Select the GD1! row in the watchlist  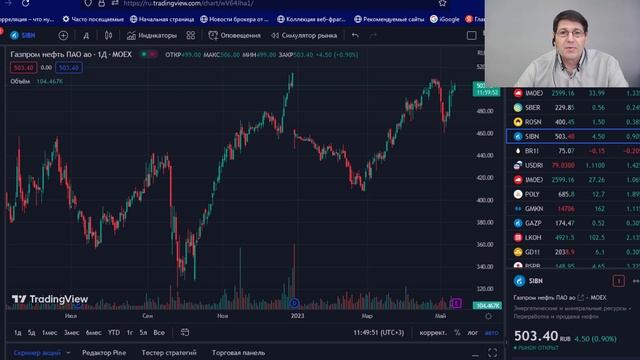573,252
